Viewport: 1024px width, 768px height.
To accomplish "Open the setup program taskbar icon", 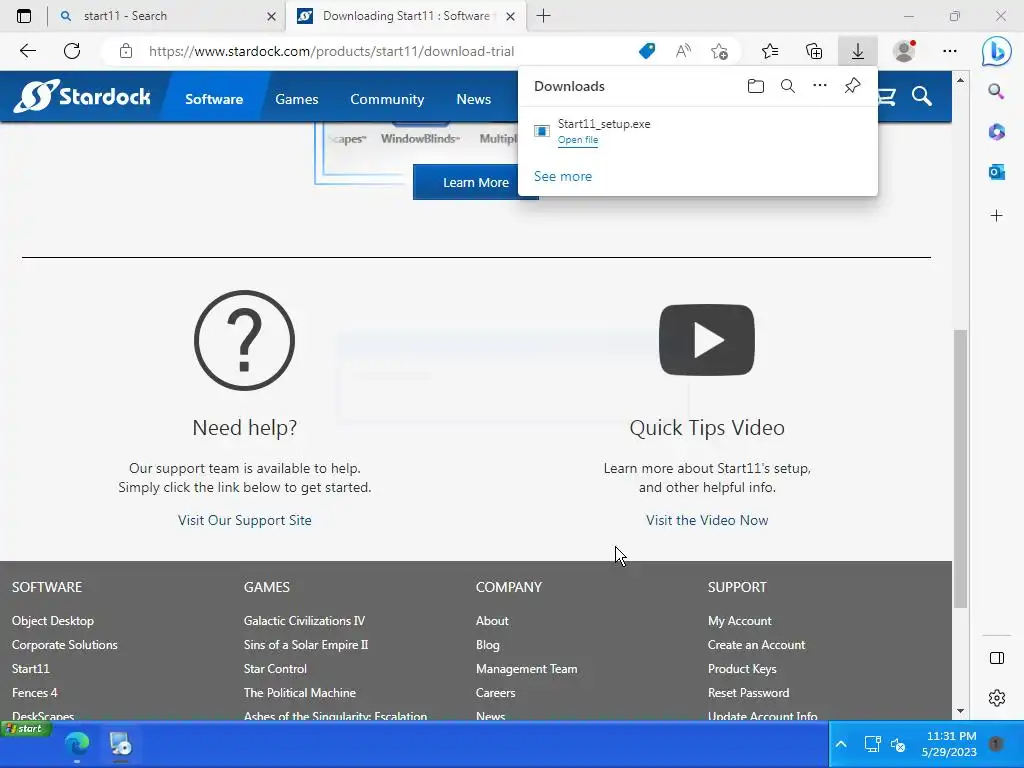I will [x=121, y=744].
